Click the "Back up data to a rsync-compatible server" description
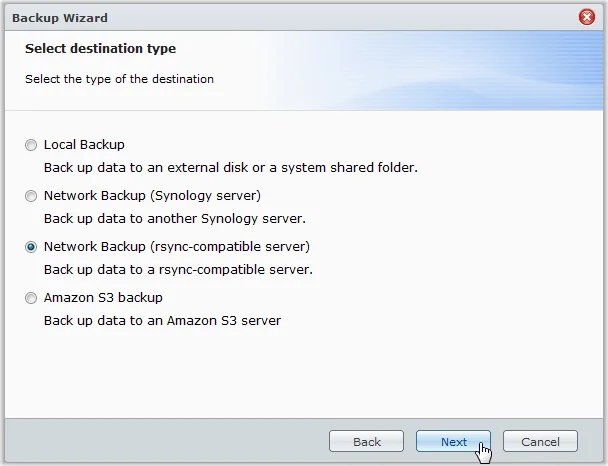Viewport: 608px width, 466px height. [178, 270]
